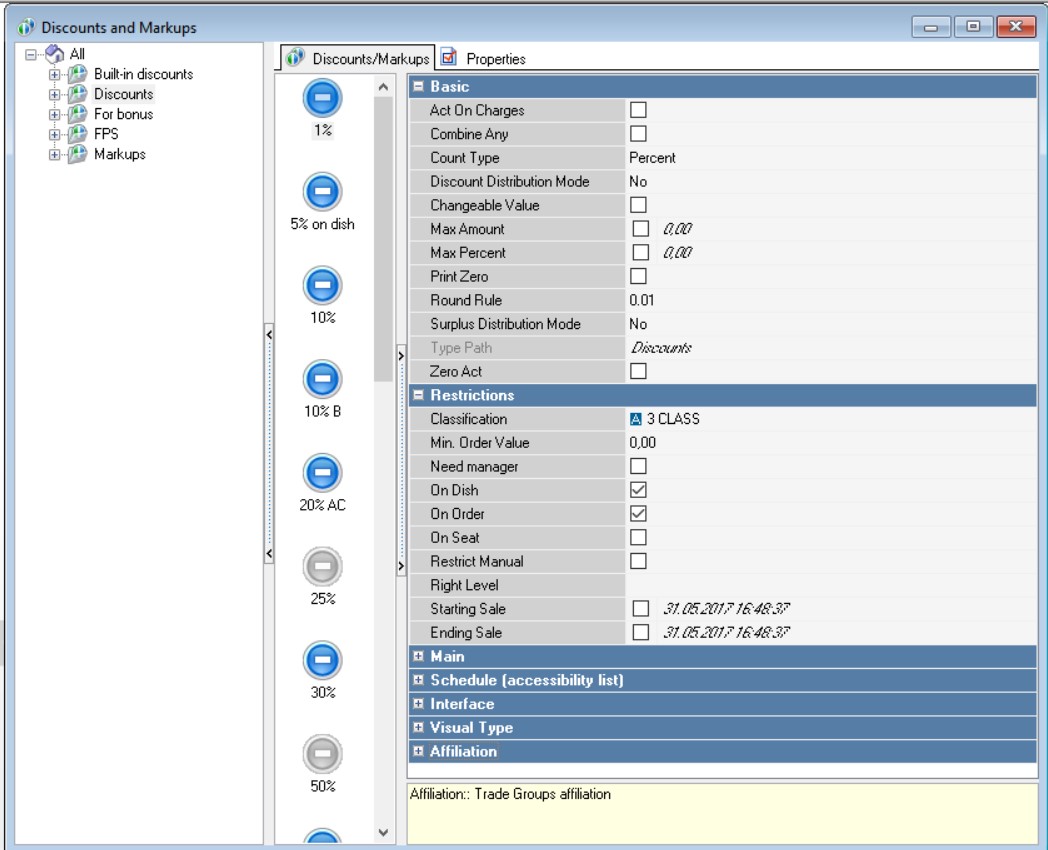Select the For bonus tree item
This screenshot has height=850, width=1048.
pos(122,114)
